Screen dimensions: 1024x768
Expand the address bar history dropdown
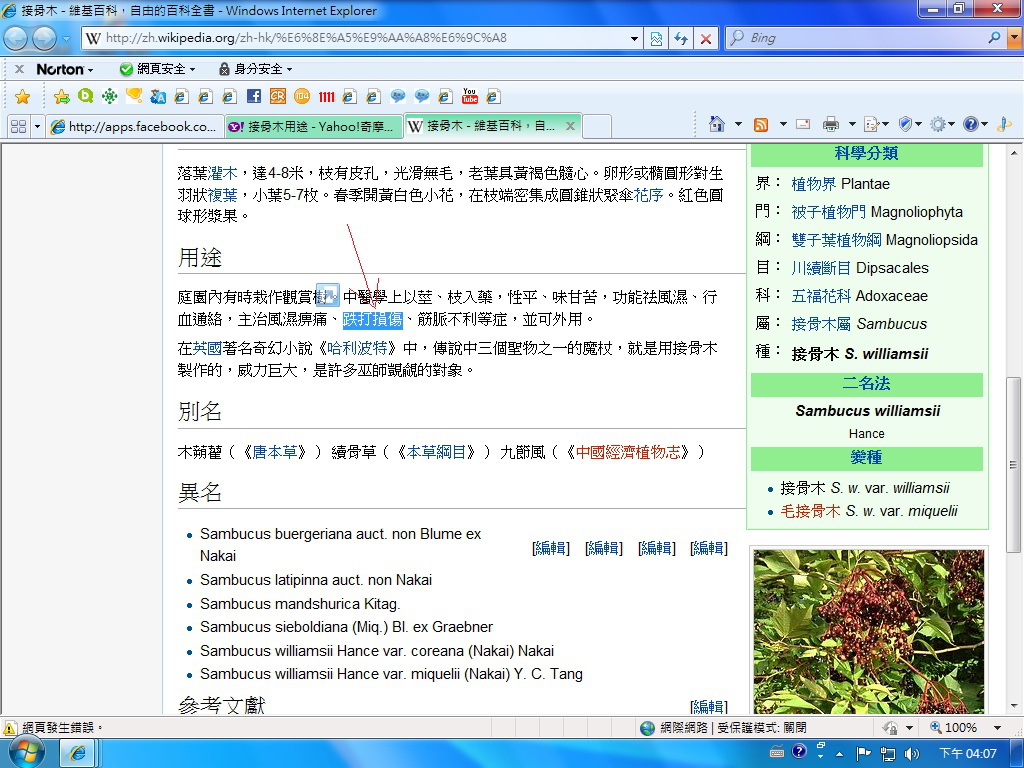click(x=634, y=38)
